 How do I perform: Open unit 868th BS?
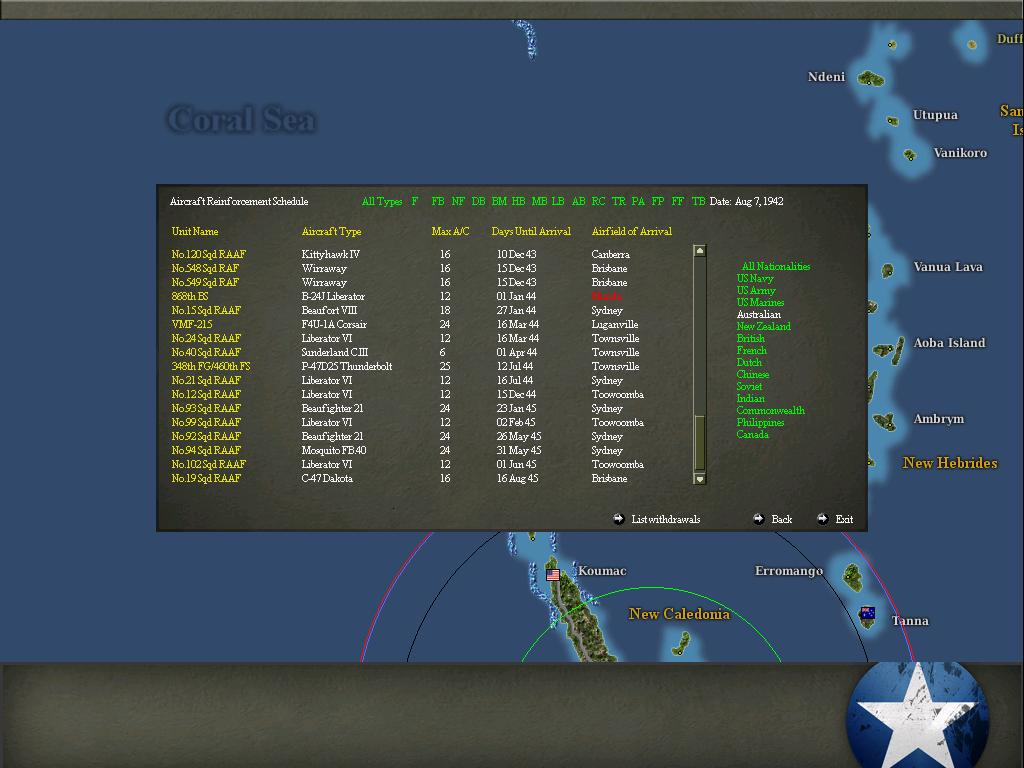pyautogui.click(x=189, y=296)
